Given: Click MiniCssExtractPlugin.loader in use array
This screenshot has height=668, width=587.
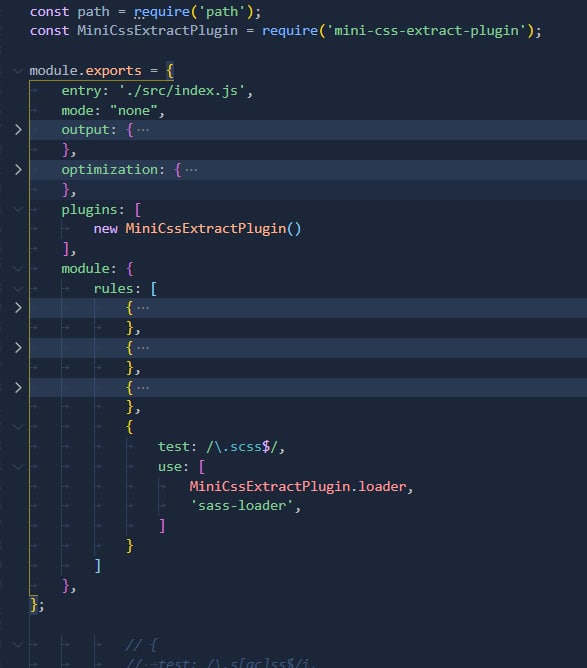Looking at the screenshot, I should click(298, 486).
